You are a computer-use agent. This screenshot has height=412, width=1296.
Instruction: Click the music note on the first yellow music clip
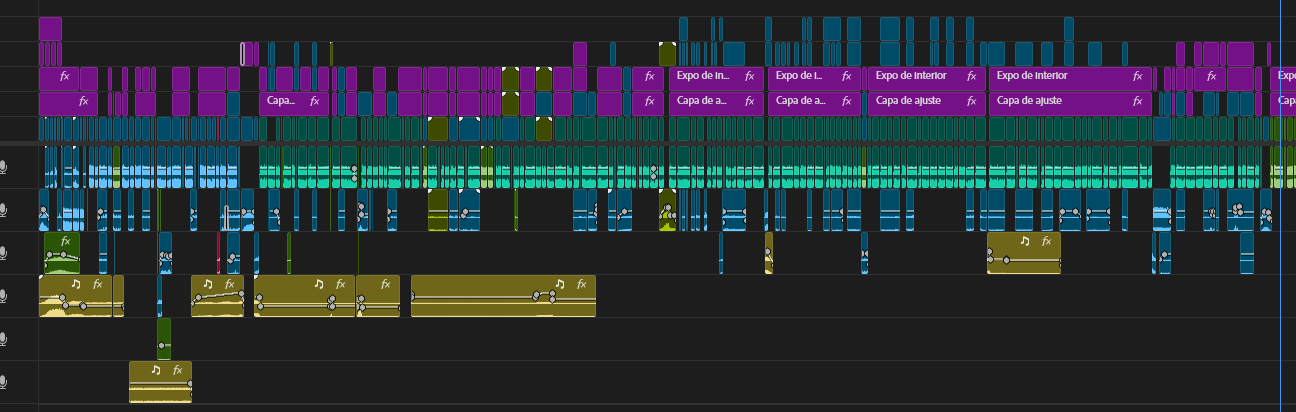pyautogui.click(x=75, y=284)
